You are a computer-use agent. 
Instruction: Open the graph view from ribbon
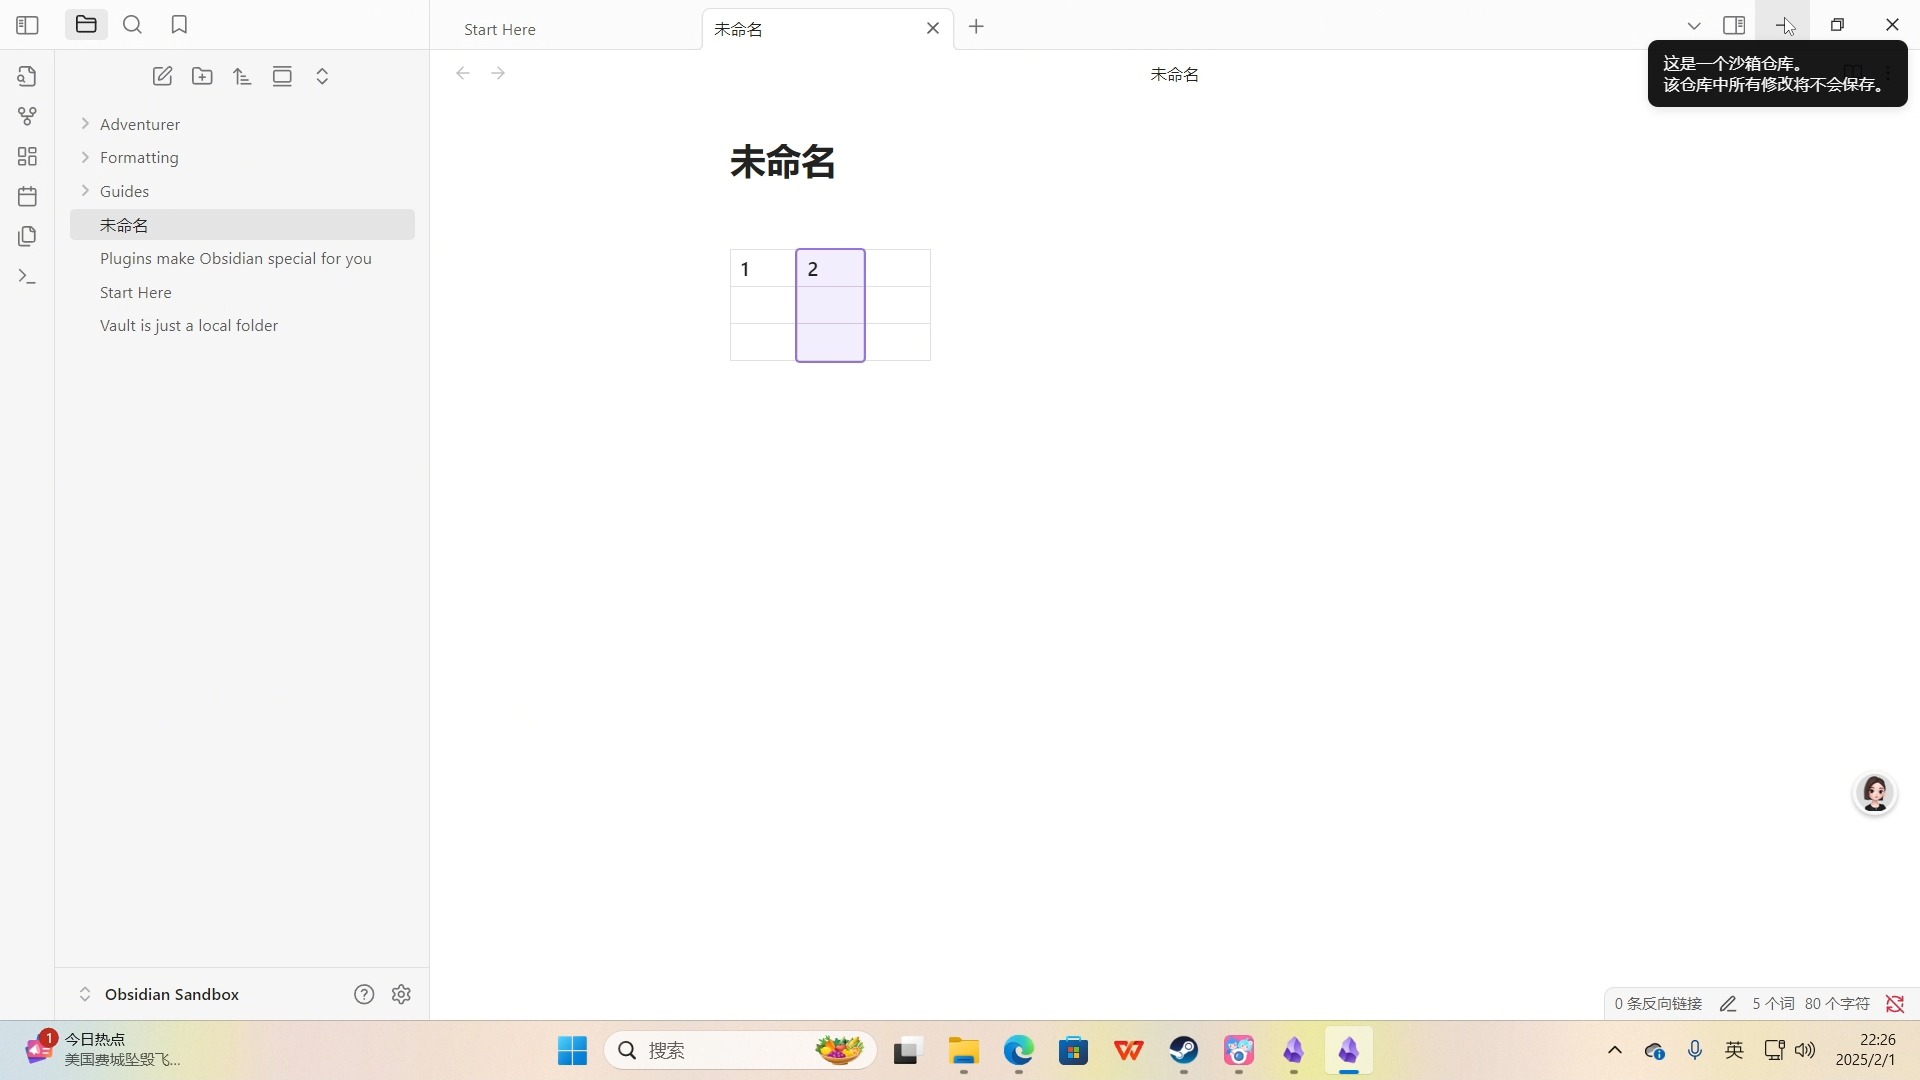tap(27, 116)
